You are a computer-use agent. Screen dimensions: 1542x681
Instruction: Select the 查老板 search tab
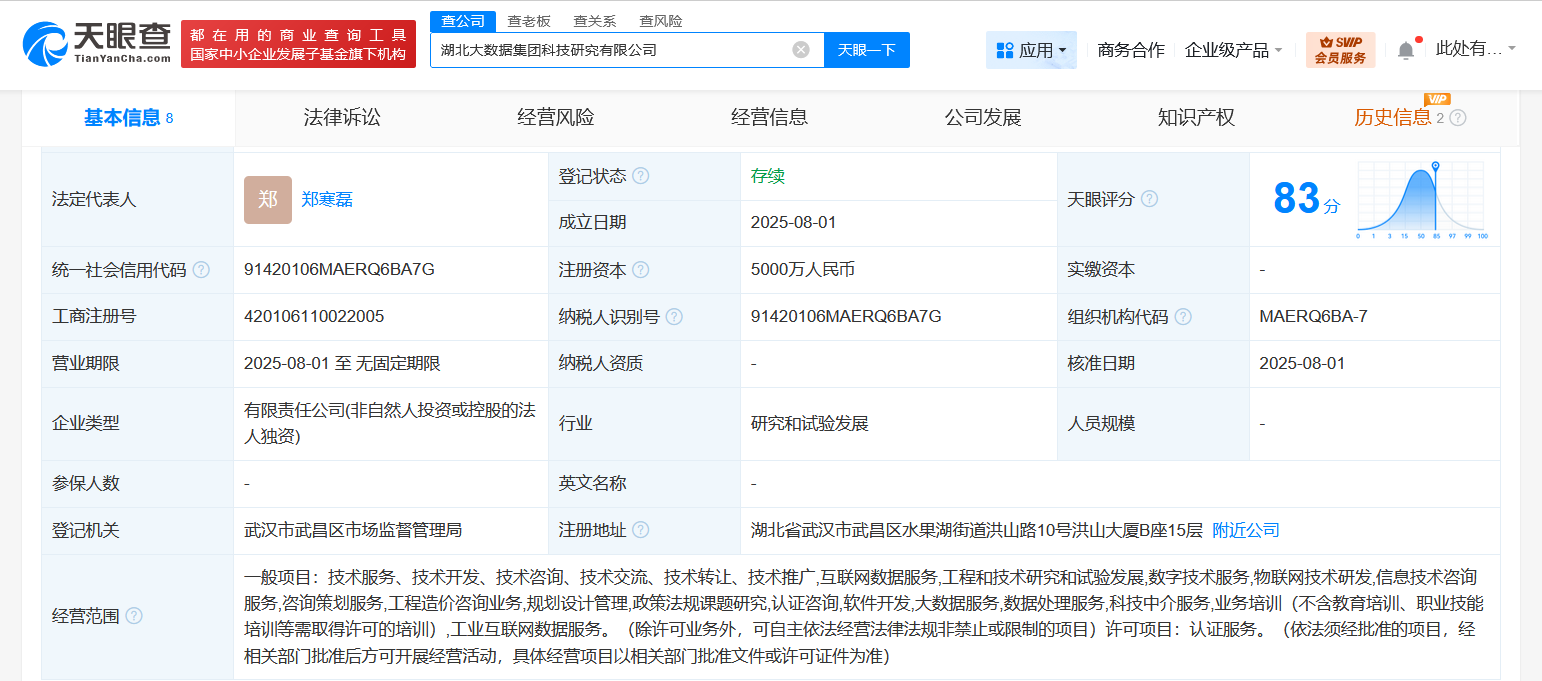(x=529, y=21)
